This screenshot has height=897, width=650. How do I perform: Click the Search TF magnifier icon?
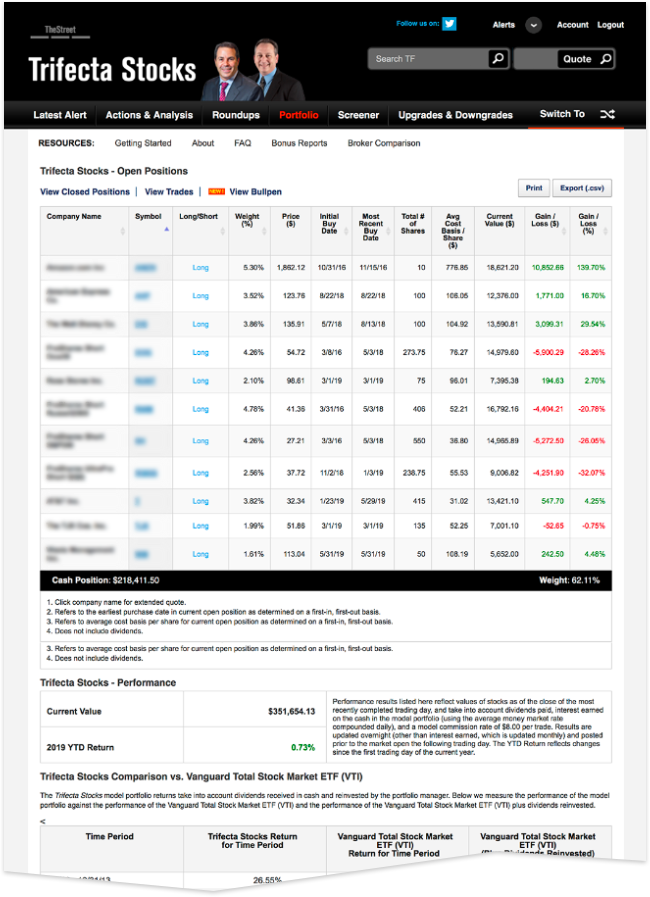498,58
